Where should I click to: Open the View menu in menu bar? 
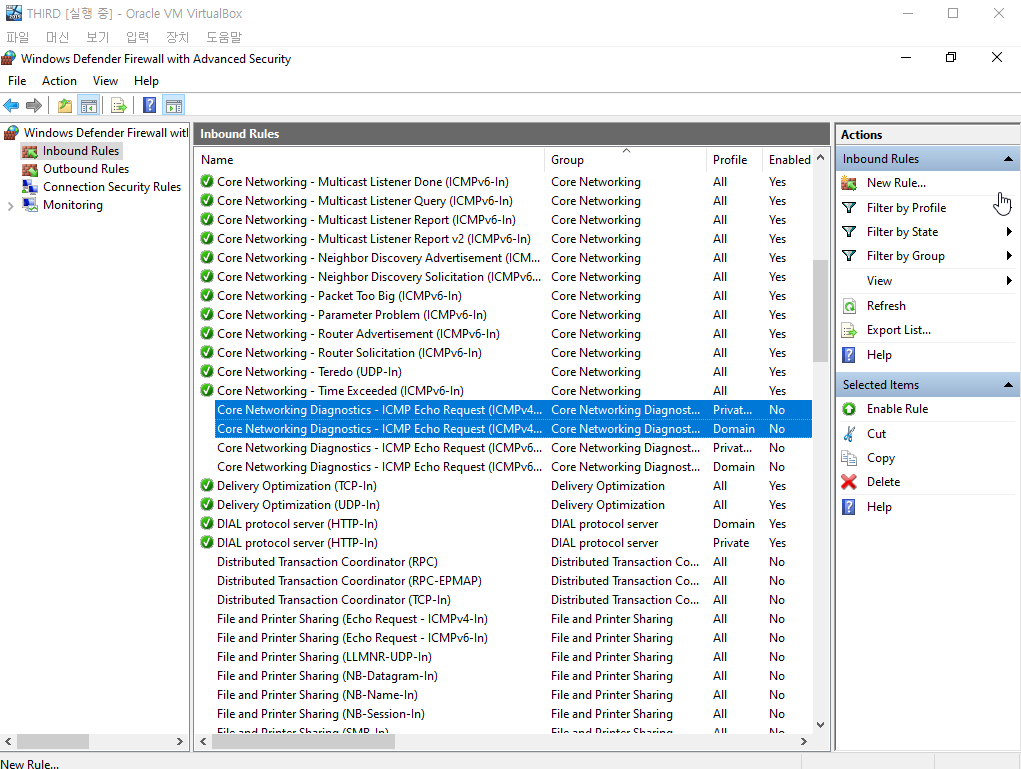click(105, 81)
